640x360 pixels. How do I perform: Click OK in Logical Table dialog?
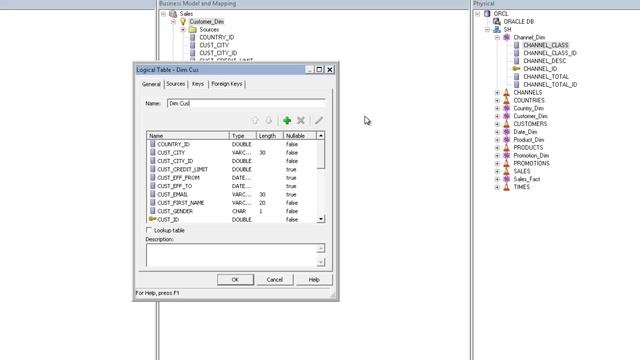(x=235, y=280)
